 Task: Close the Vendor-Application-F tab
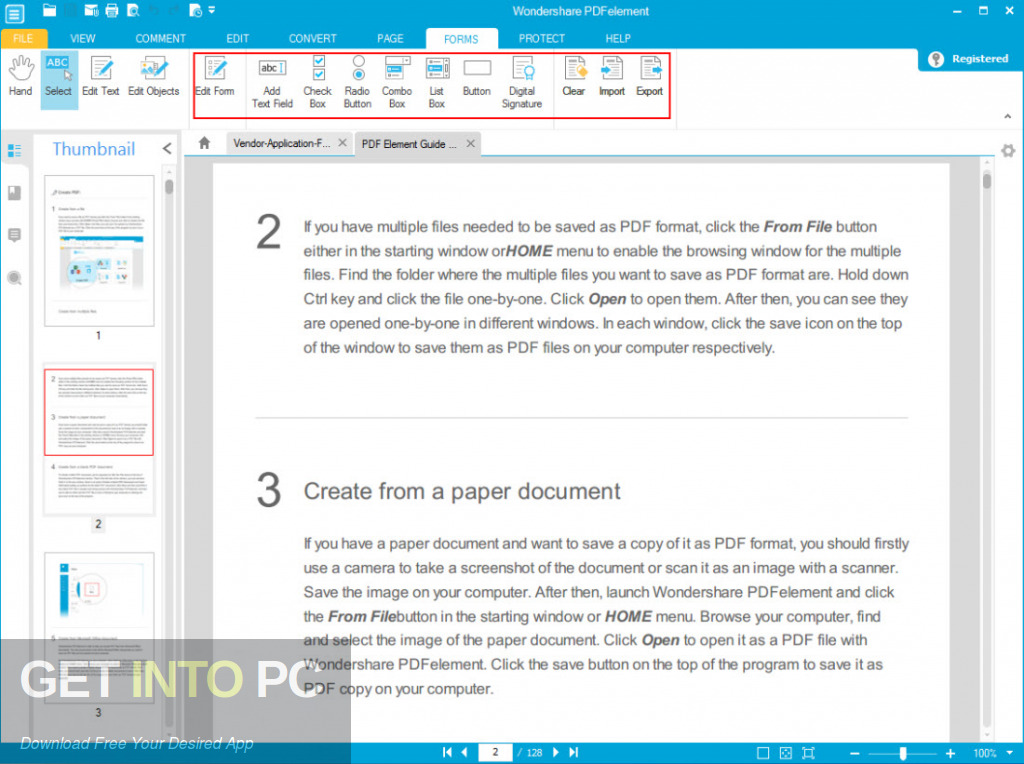click(x=342, y=142)
